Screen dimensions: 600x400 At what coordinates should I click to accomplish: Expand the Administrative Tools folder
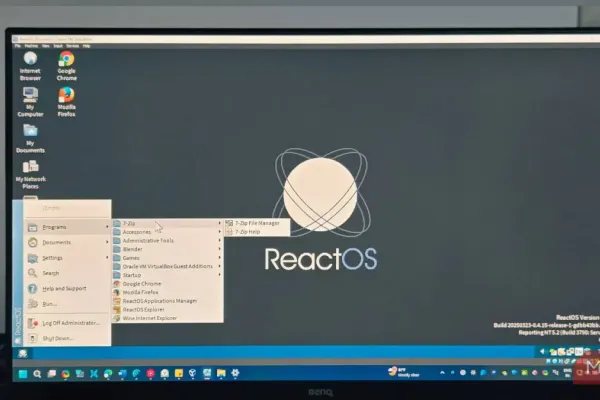point(168,240)
